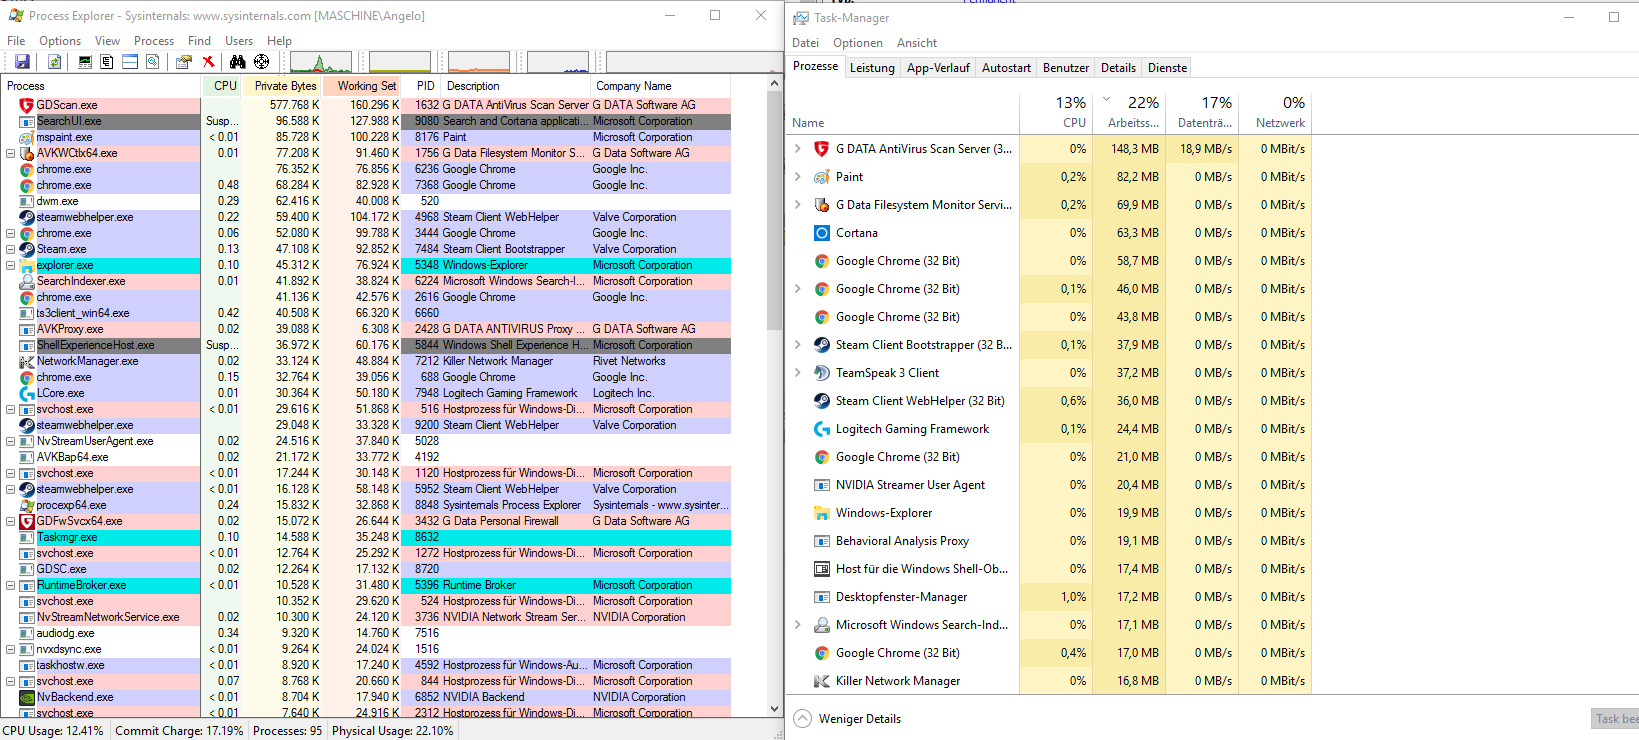1639x740 pixels.
Task: Select Desktopfenster-Manager row in Task-Manager
Action: (x=1048, y=597)
